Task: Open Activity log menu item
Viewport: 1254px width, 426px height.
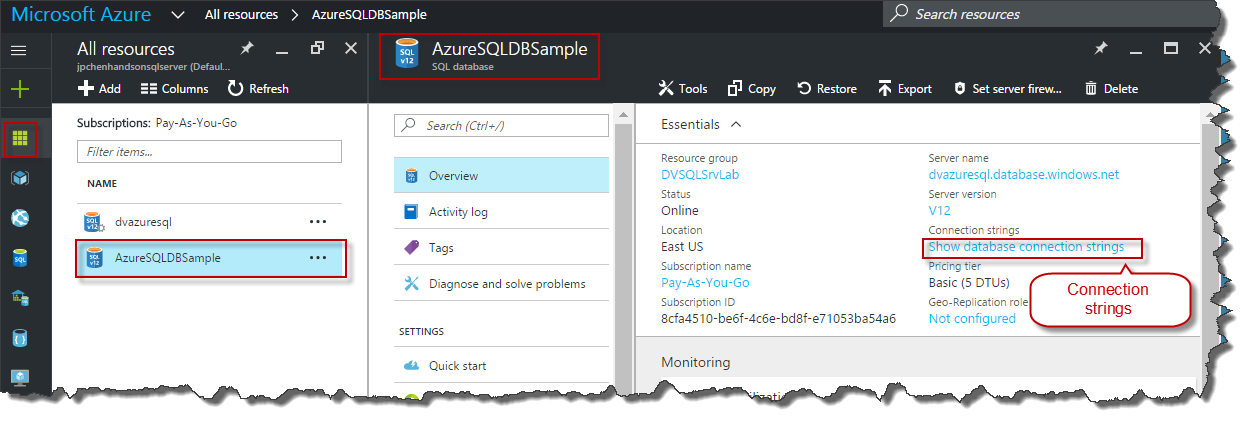Action: [x=501, y=212]
